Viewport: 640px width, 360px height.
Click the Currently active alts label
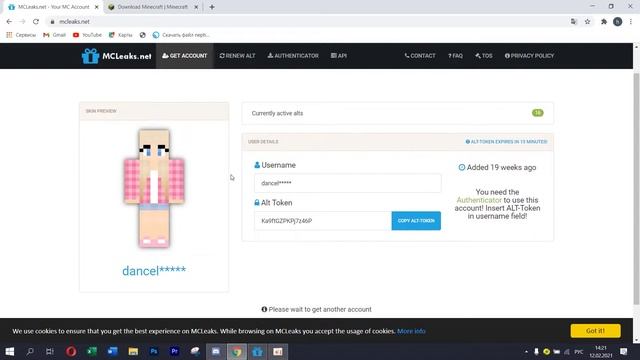click(277, 113)
